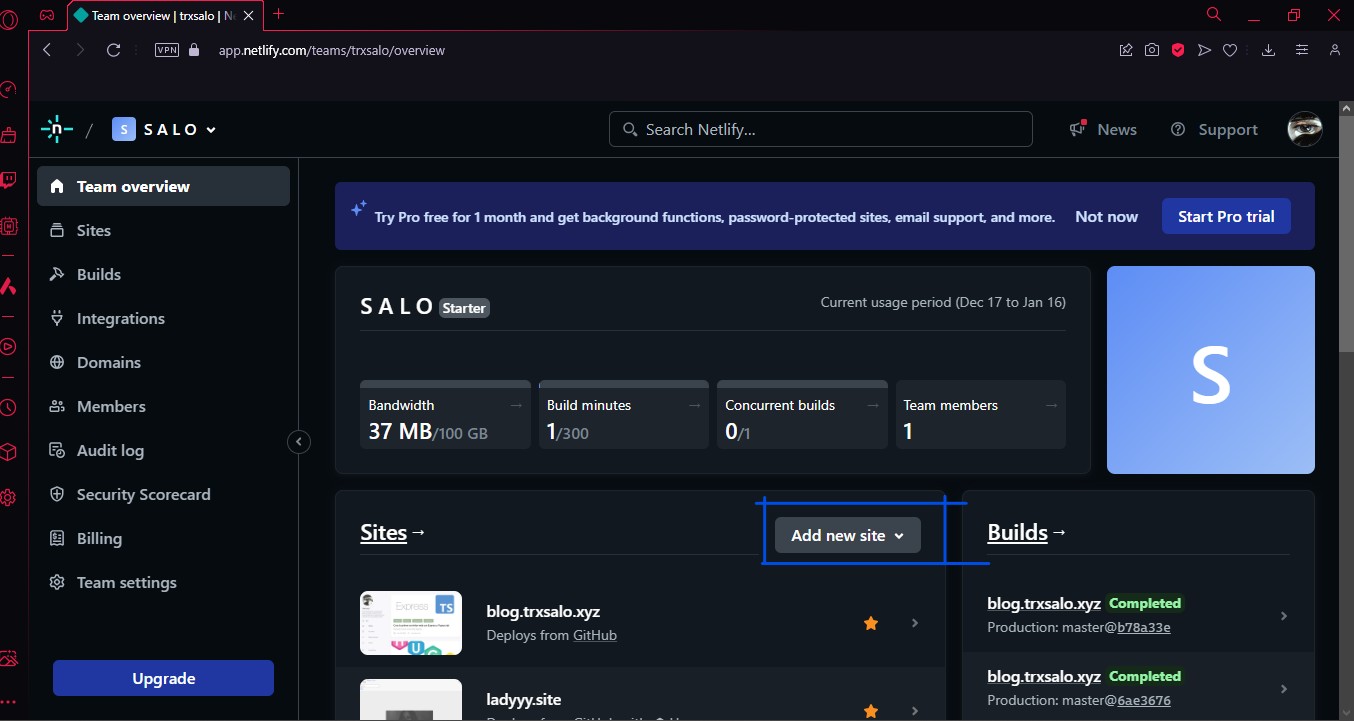Open History clock in Opera sidebar
The width and height of the screenshot is (1354, 721).
pyautogui.click(x=8, y=408)
